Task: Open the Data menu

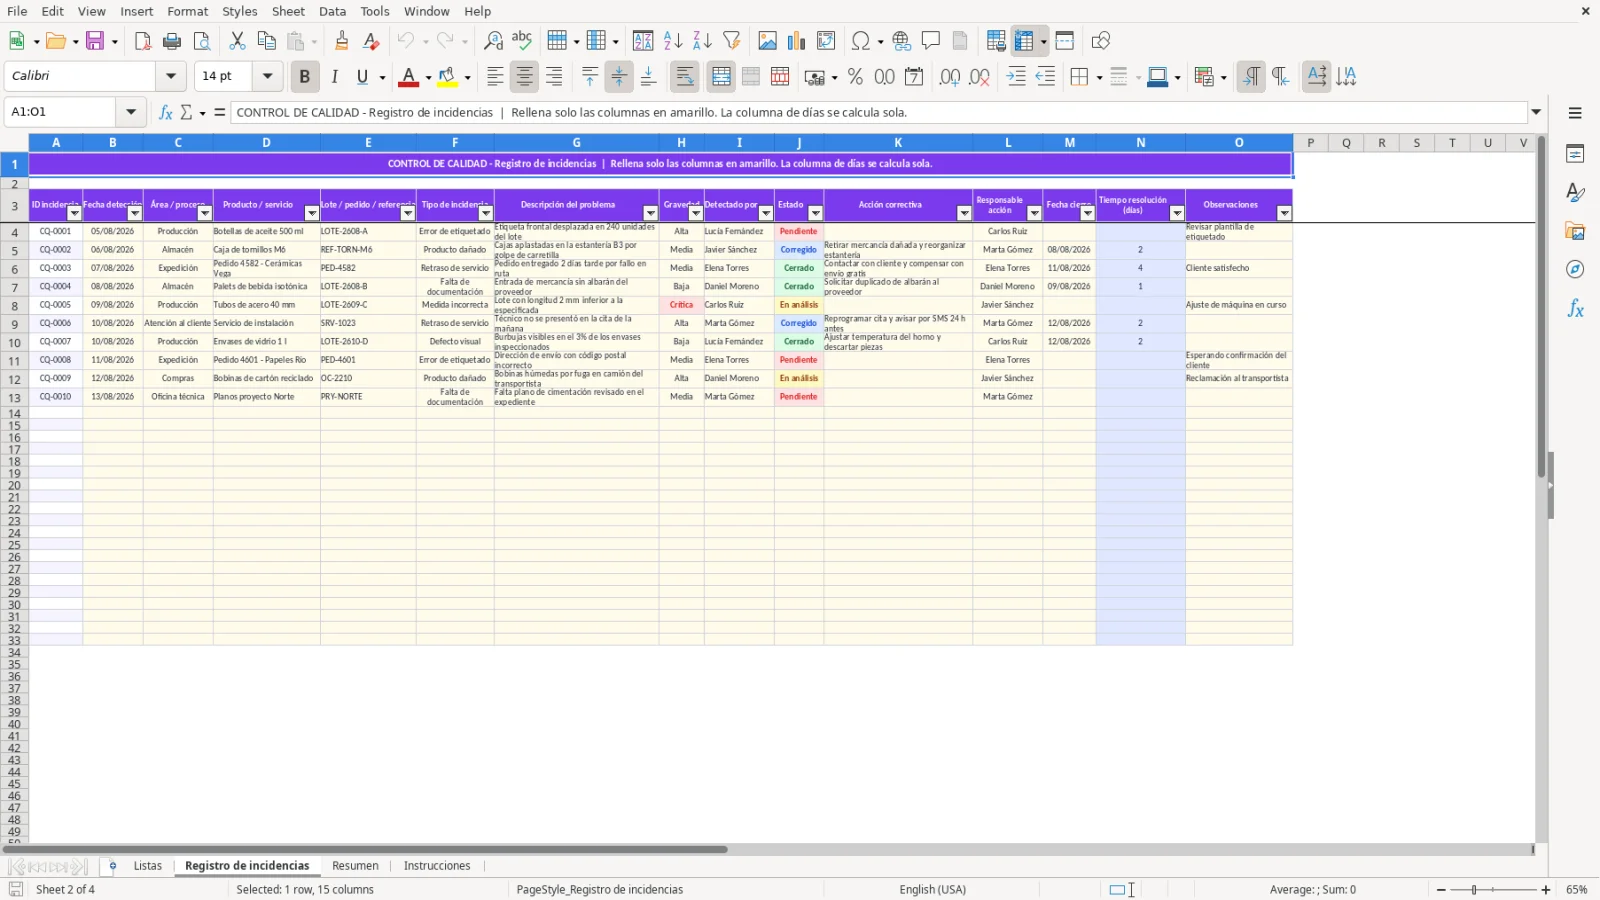Action: coord(333,11)
